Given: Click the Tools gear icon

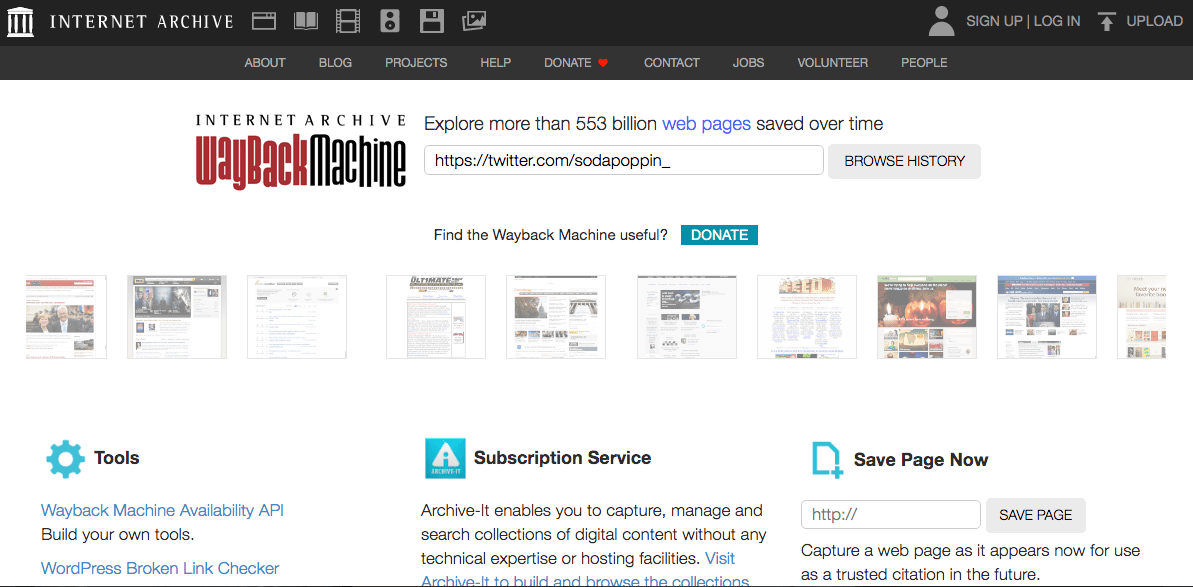Looking at the screenshot, I should [x=65, y=458].
